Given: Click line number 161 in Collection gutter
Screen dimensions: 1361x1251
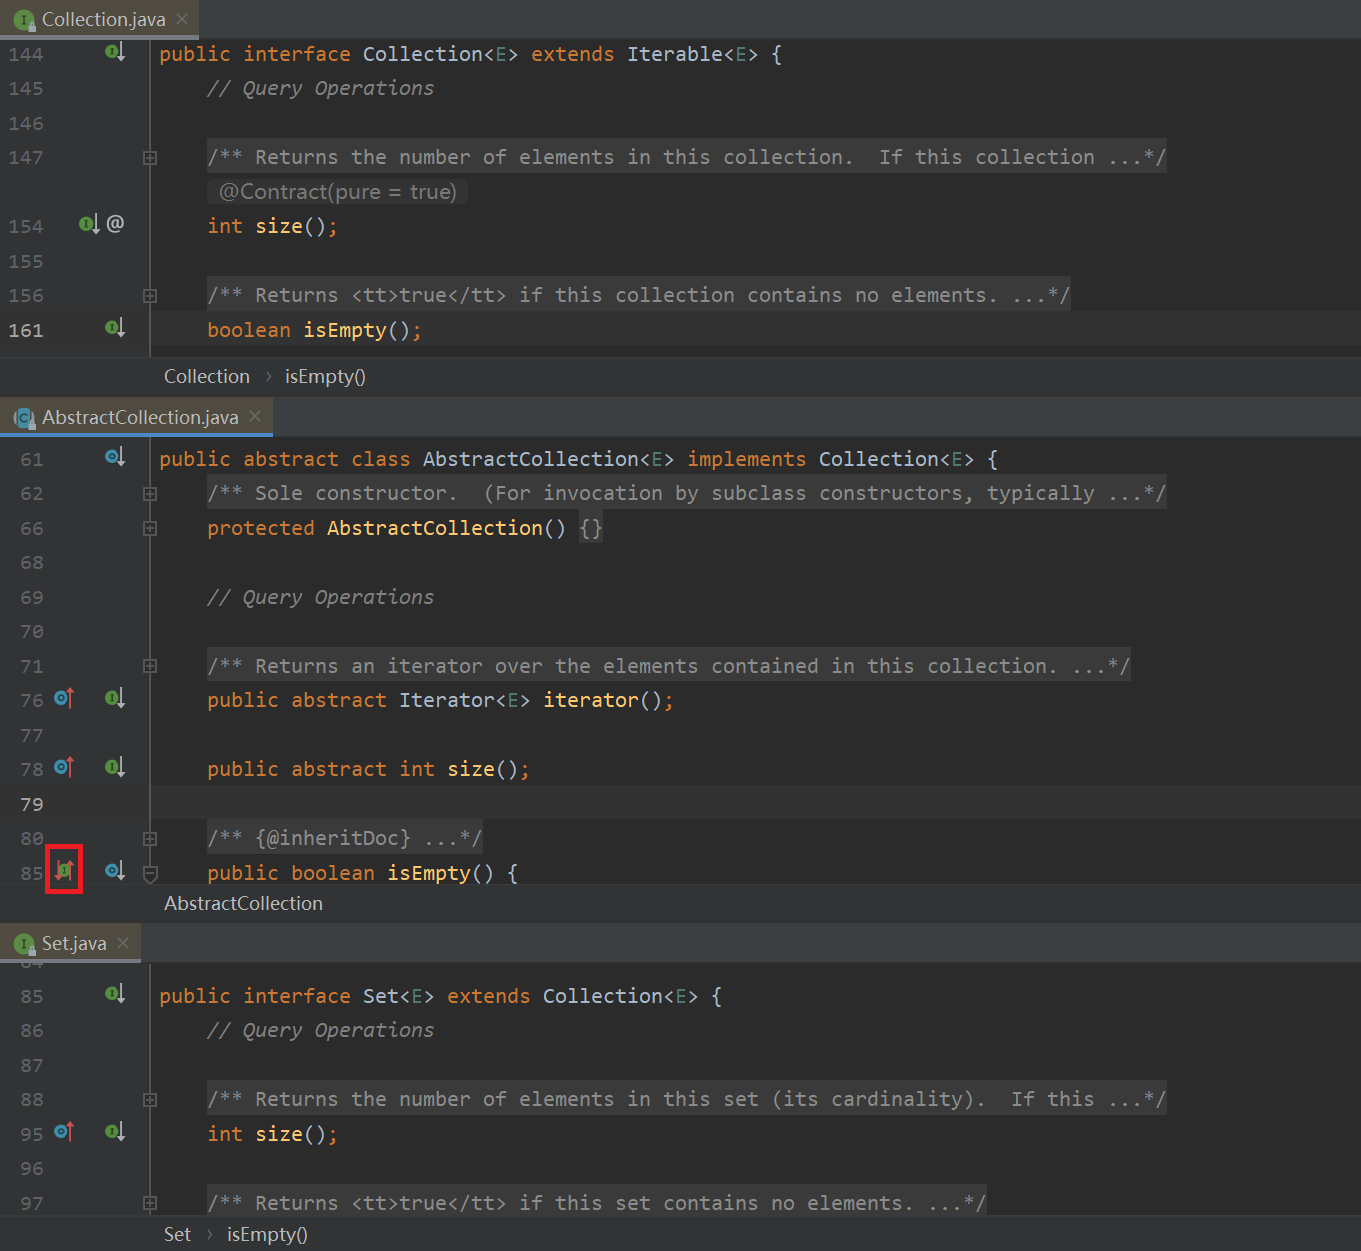Looking at the screenshot, I should (x=26, y=330).
